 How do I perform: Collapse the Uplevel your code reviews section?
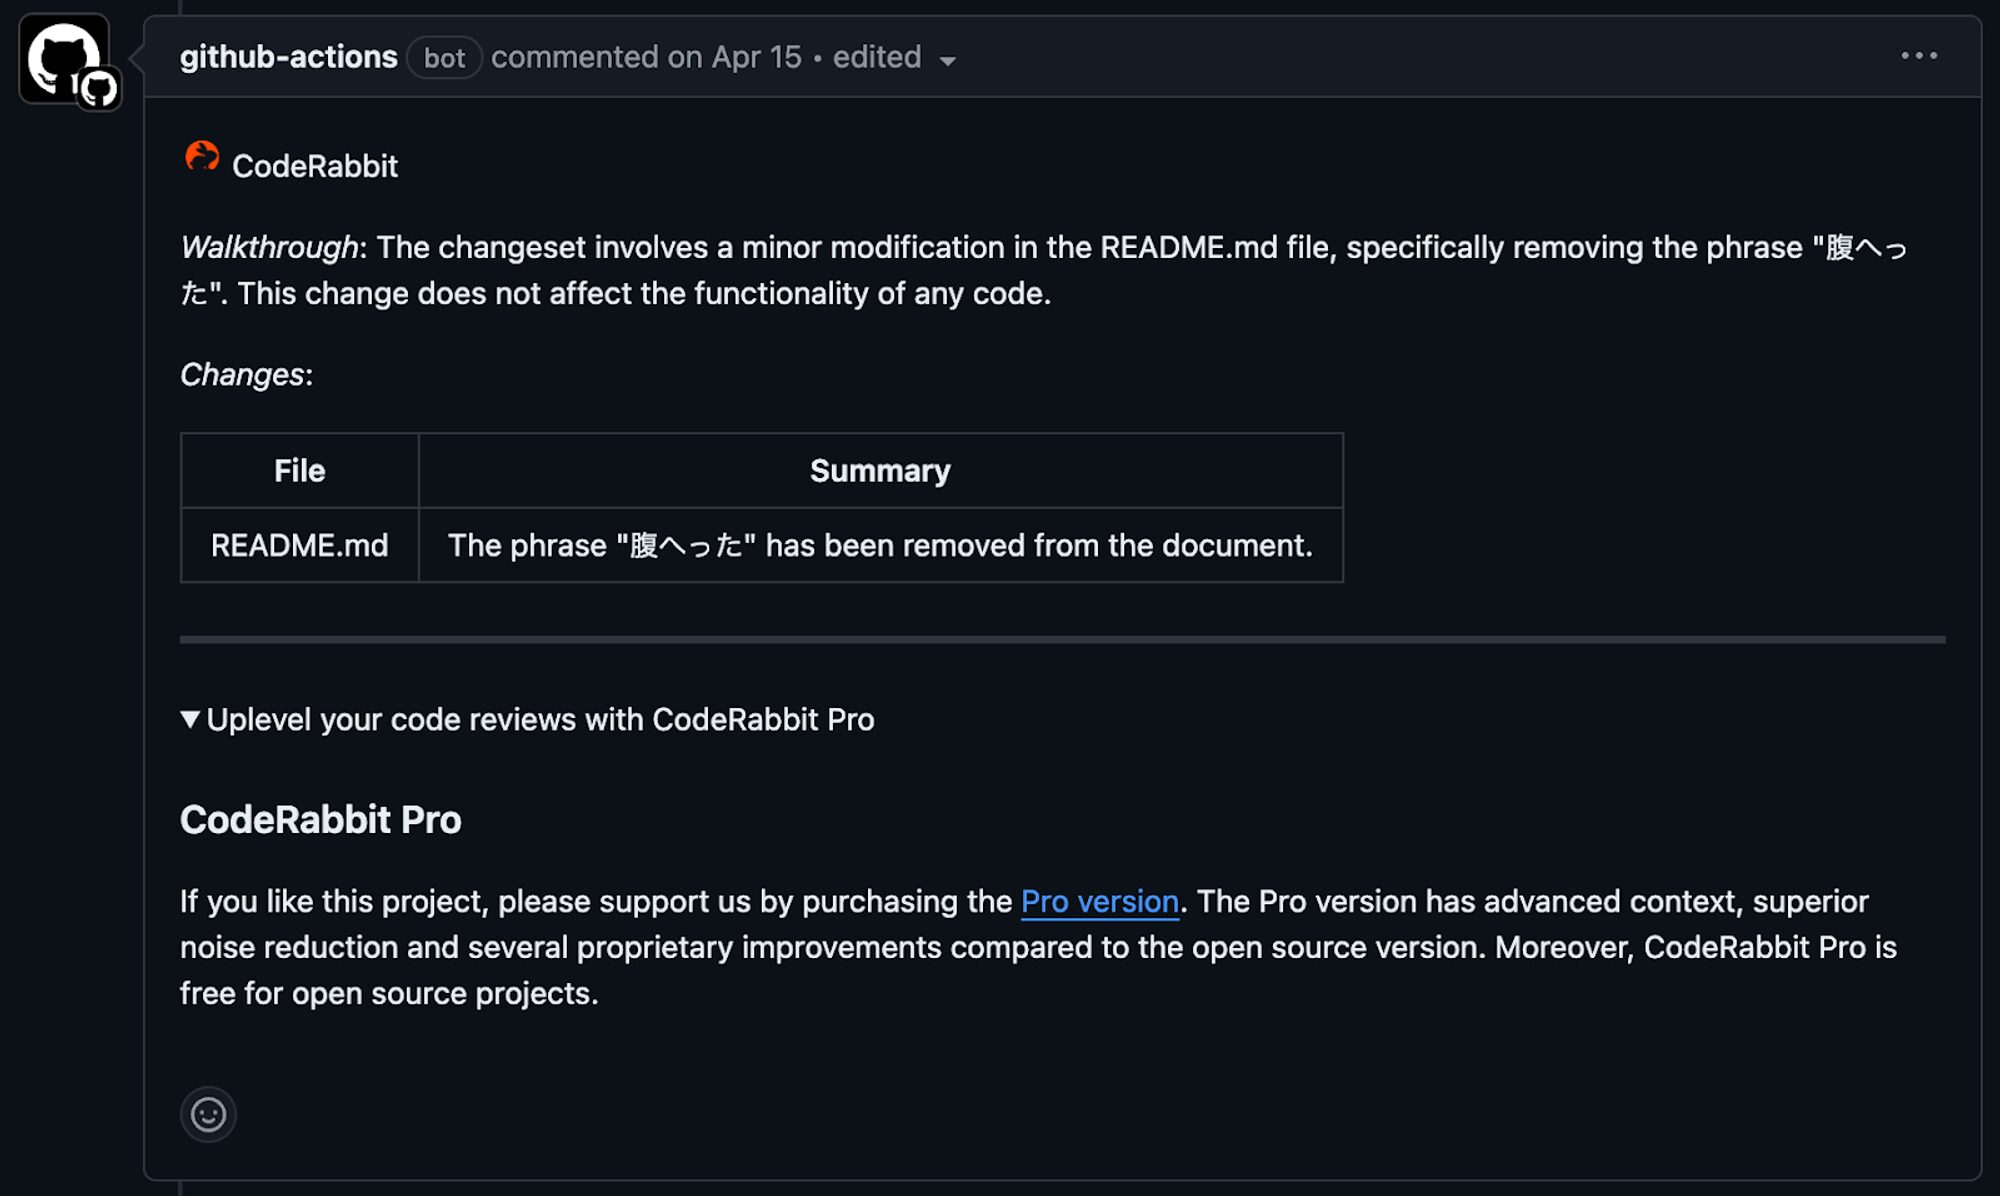pyautogui.click(x=190, y=719)
